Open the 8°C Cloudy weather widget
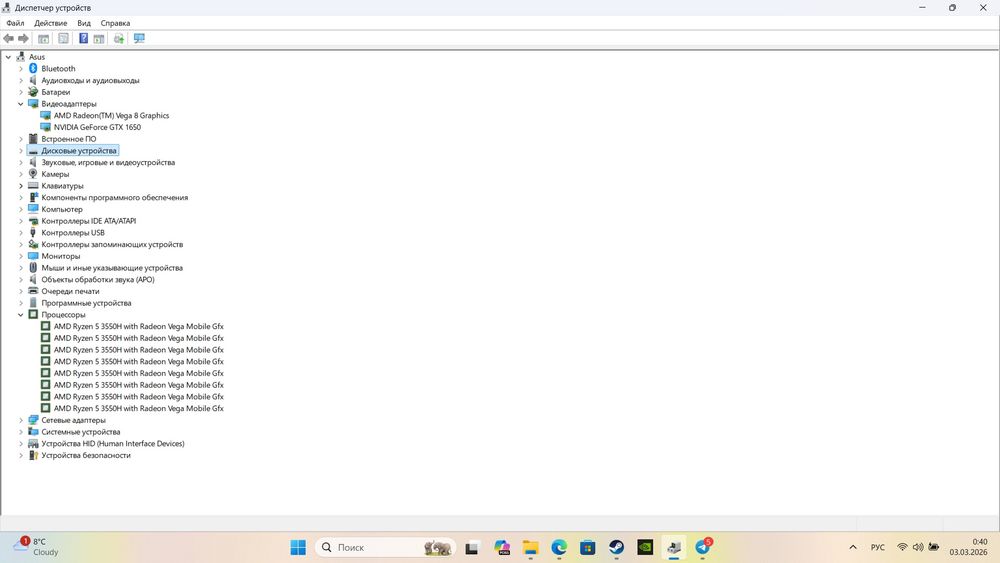 tap(38, 547)
